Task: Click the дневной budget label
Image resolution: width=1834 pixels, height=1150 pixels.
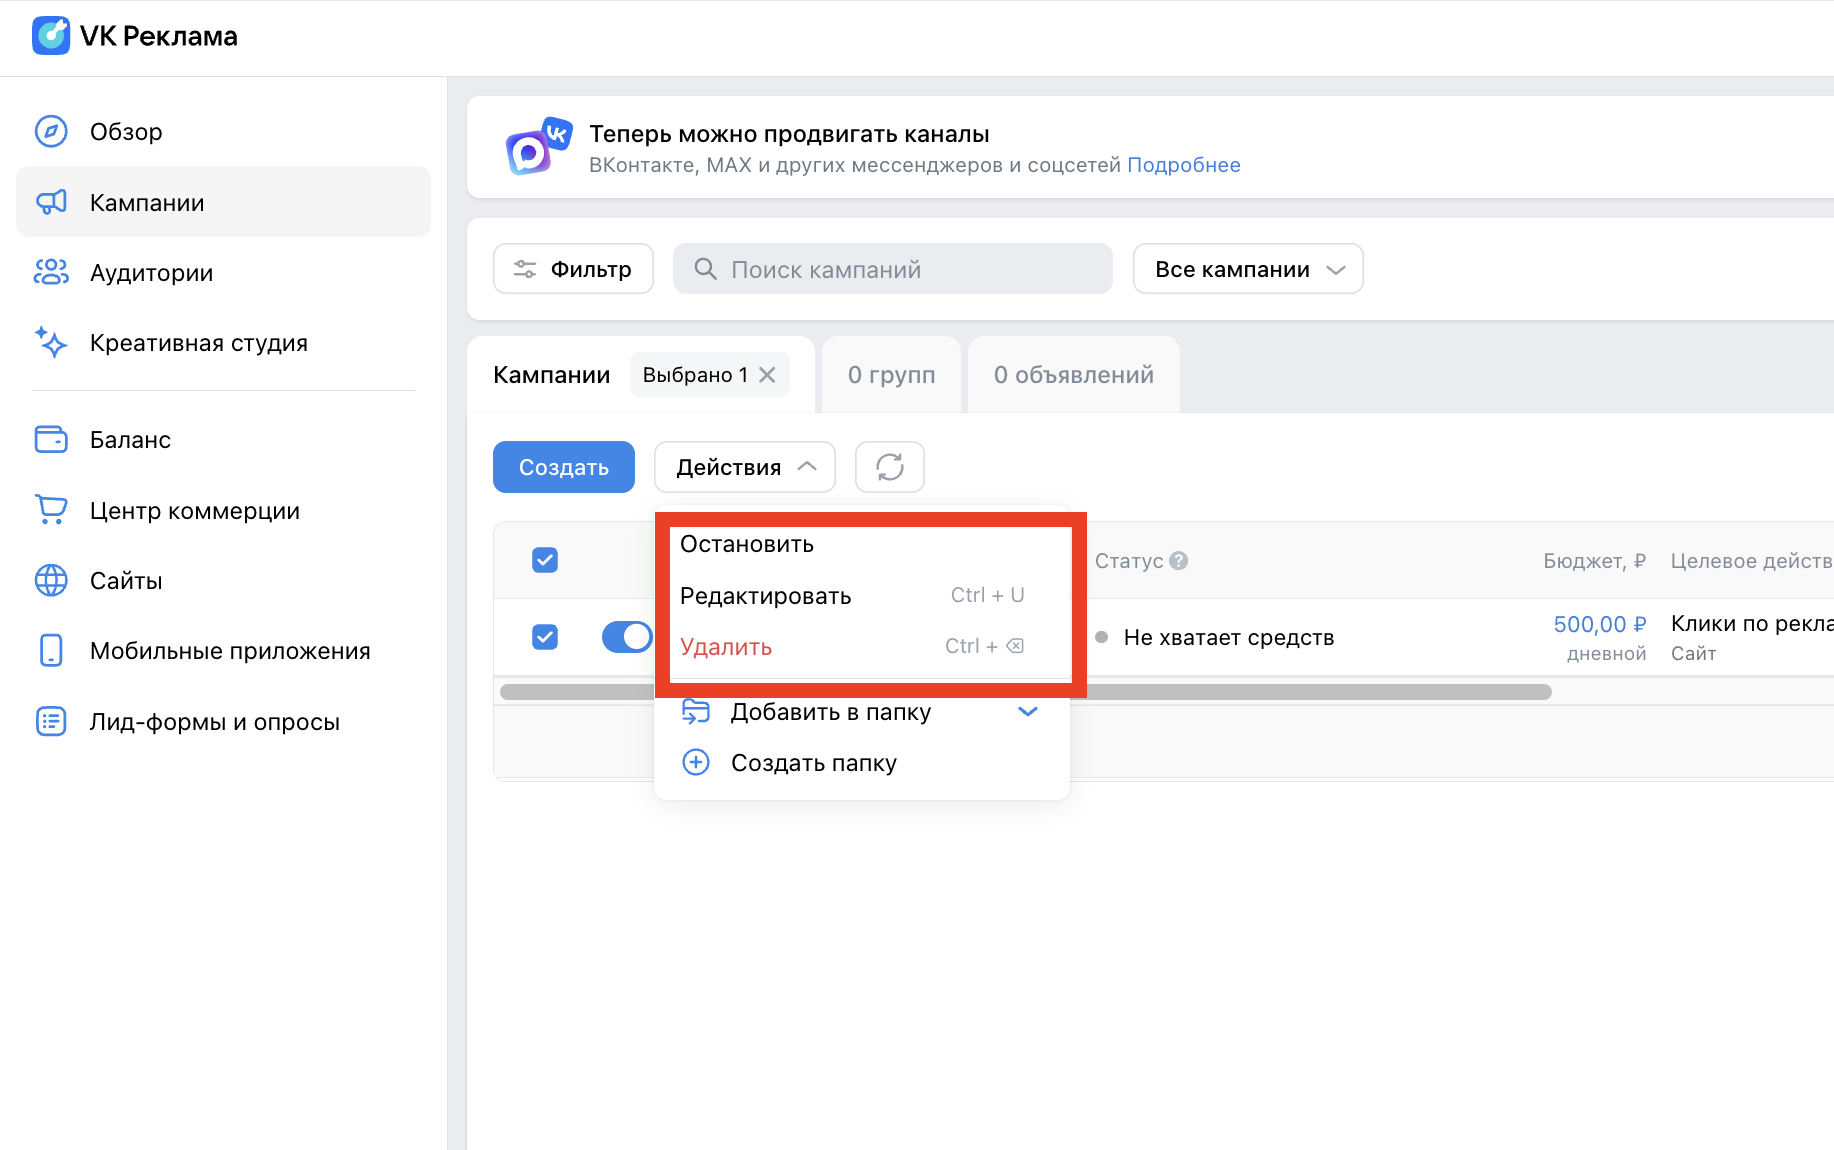Action: point(1607,653)
